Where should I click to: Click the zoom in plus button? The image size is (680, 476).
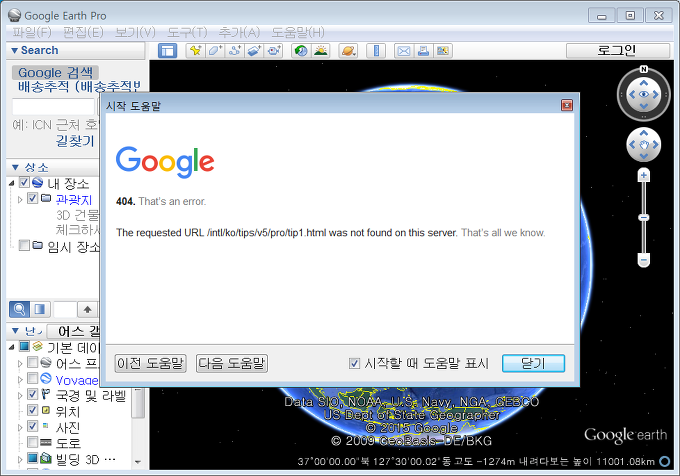644,176
